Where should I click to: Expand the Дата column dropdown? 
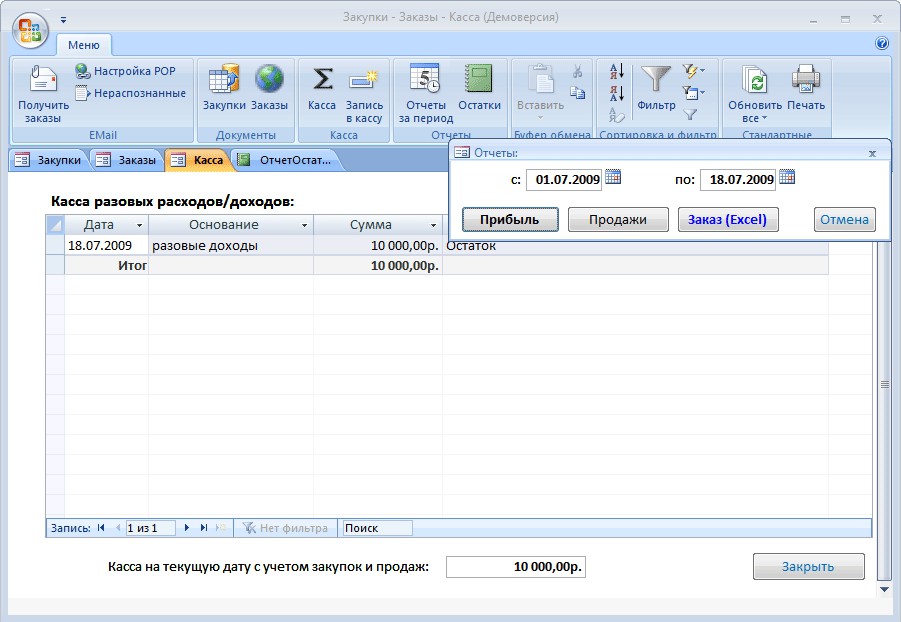(x=139, y=225)
